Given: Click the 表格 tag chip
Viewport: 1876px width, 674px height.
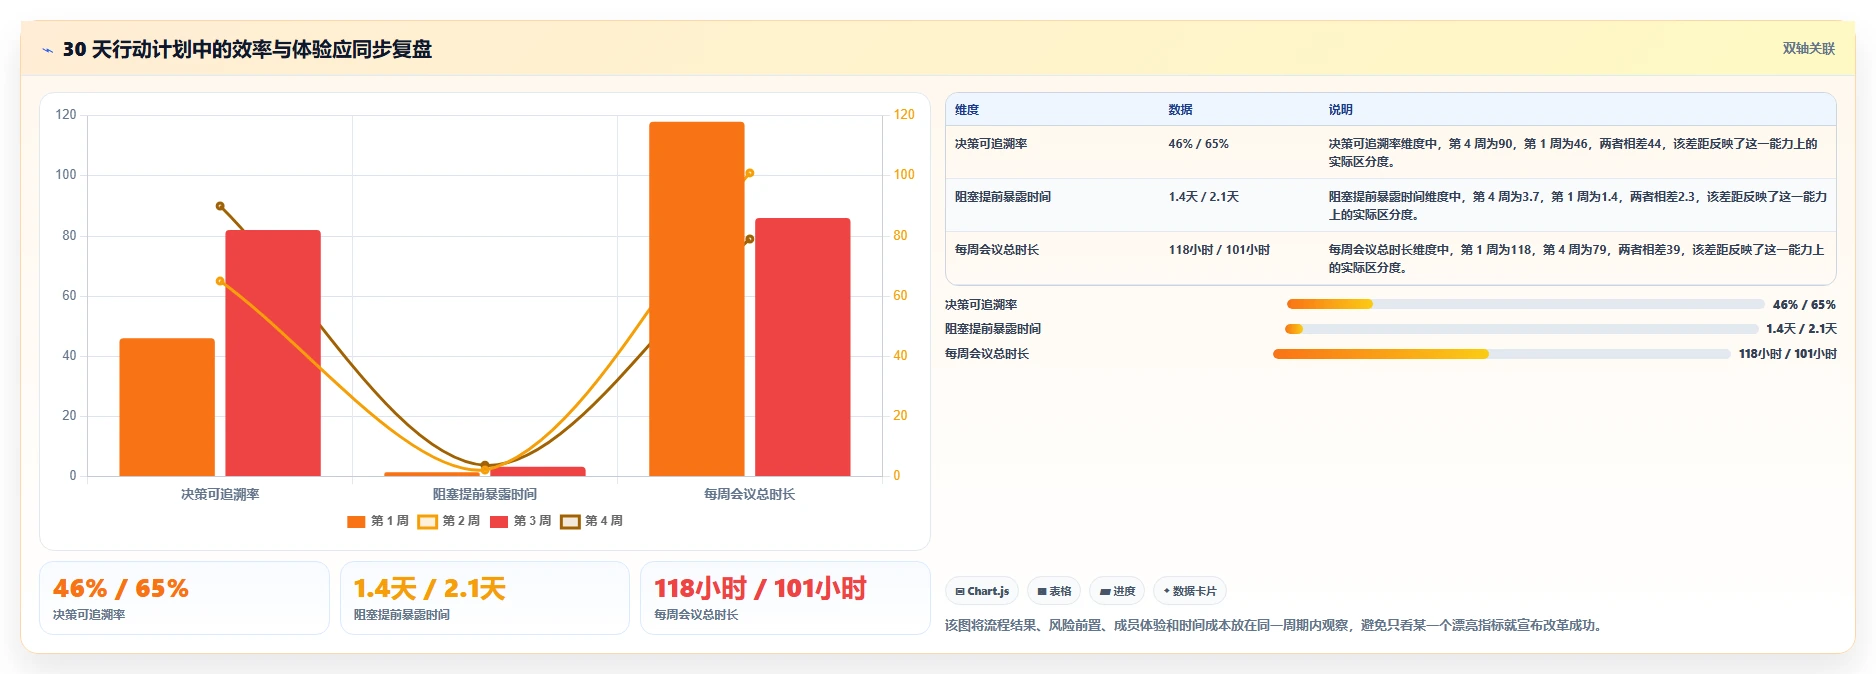Looking at the screenshot, I should pyautogui.click(x=1054, y=591).
